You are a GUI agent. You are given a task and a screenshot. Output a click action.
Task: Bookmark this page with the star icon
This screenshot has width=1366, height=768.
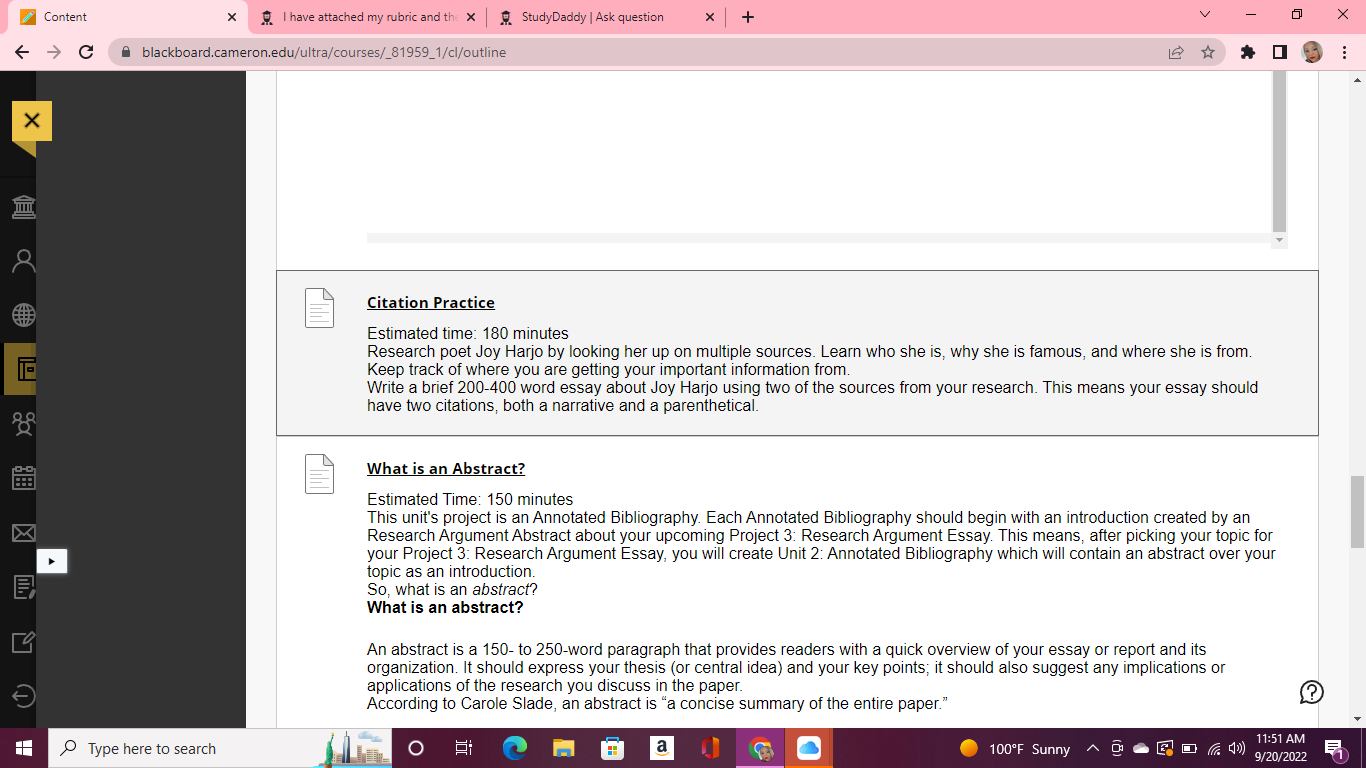click(1208, 52)
